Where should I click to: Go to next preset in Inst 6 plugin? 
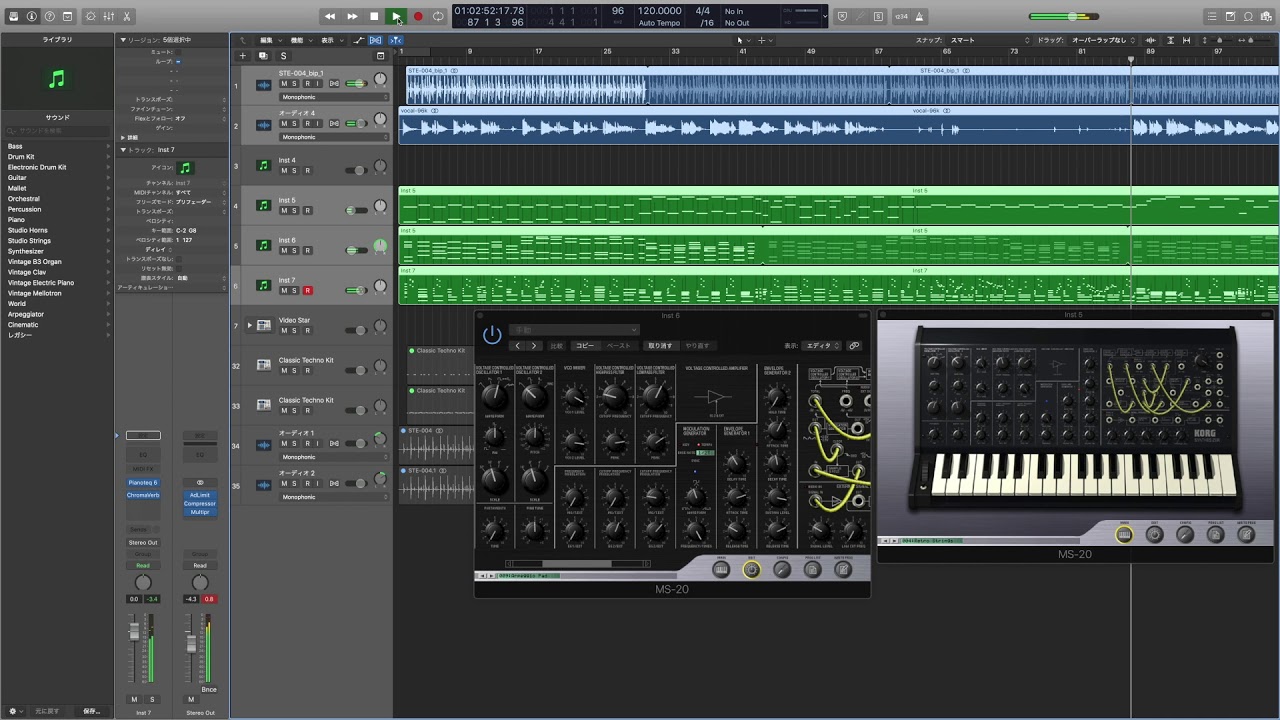pos(534,346)
